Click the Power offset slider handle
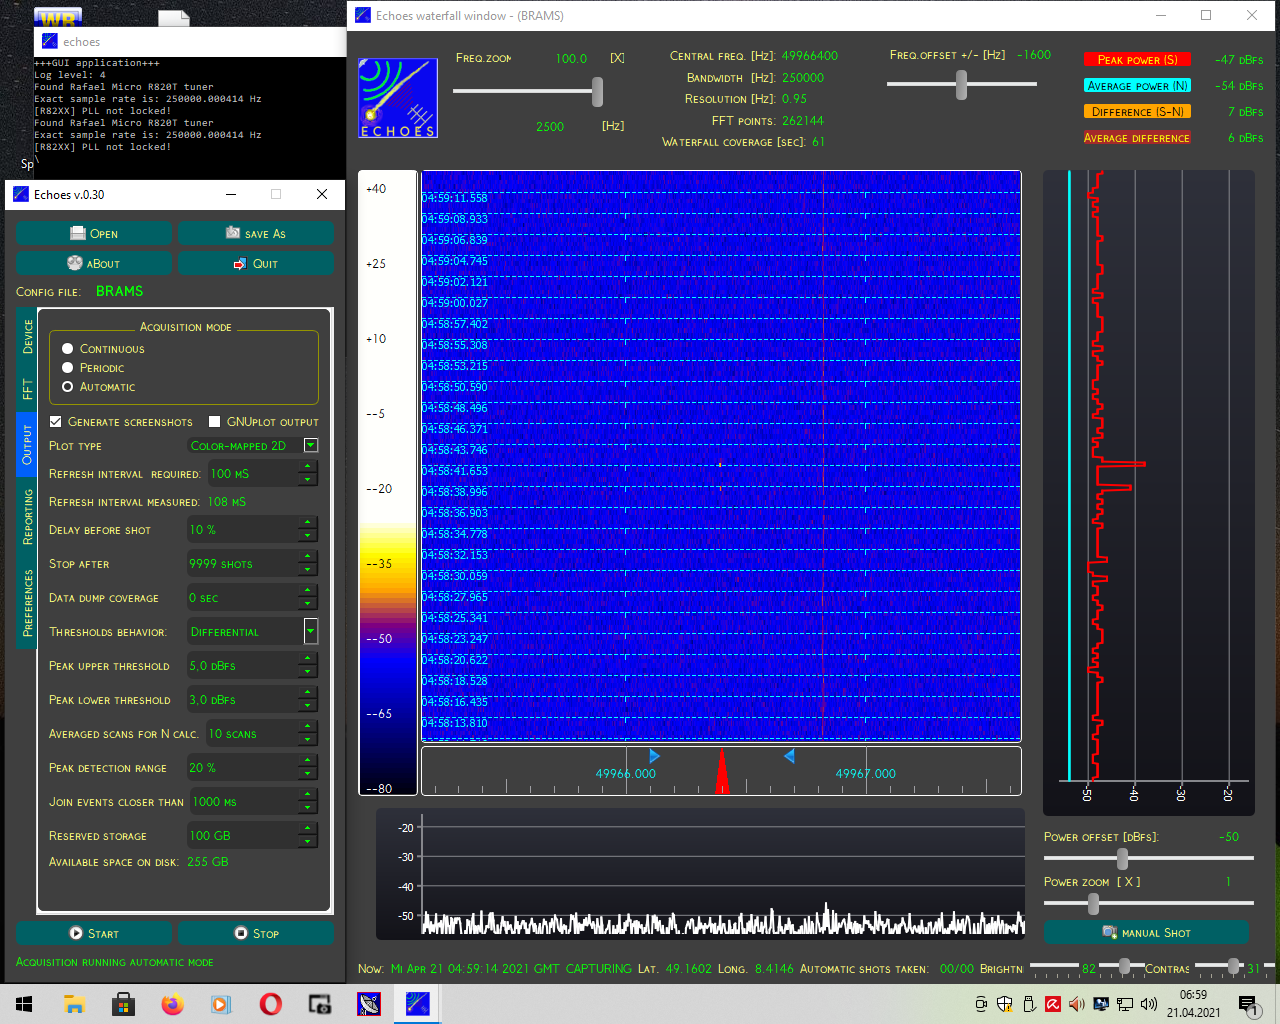Viewport: 1280px width, 1024px height. [x=1122, y=858]
